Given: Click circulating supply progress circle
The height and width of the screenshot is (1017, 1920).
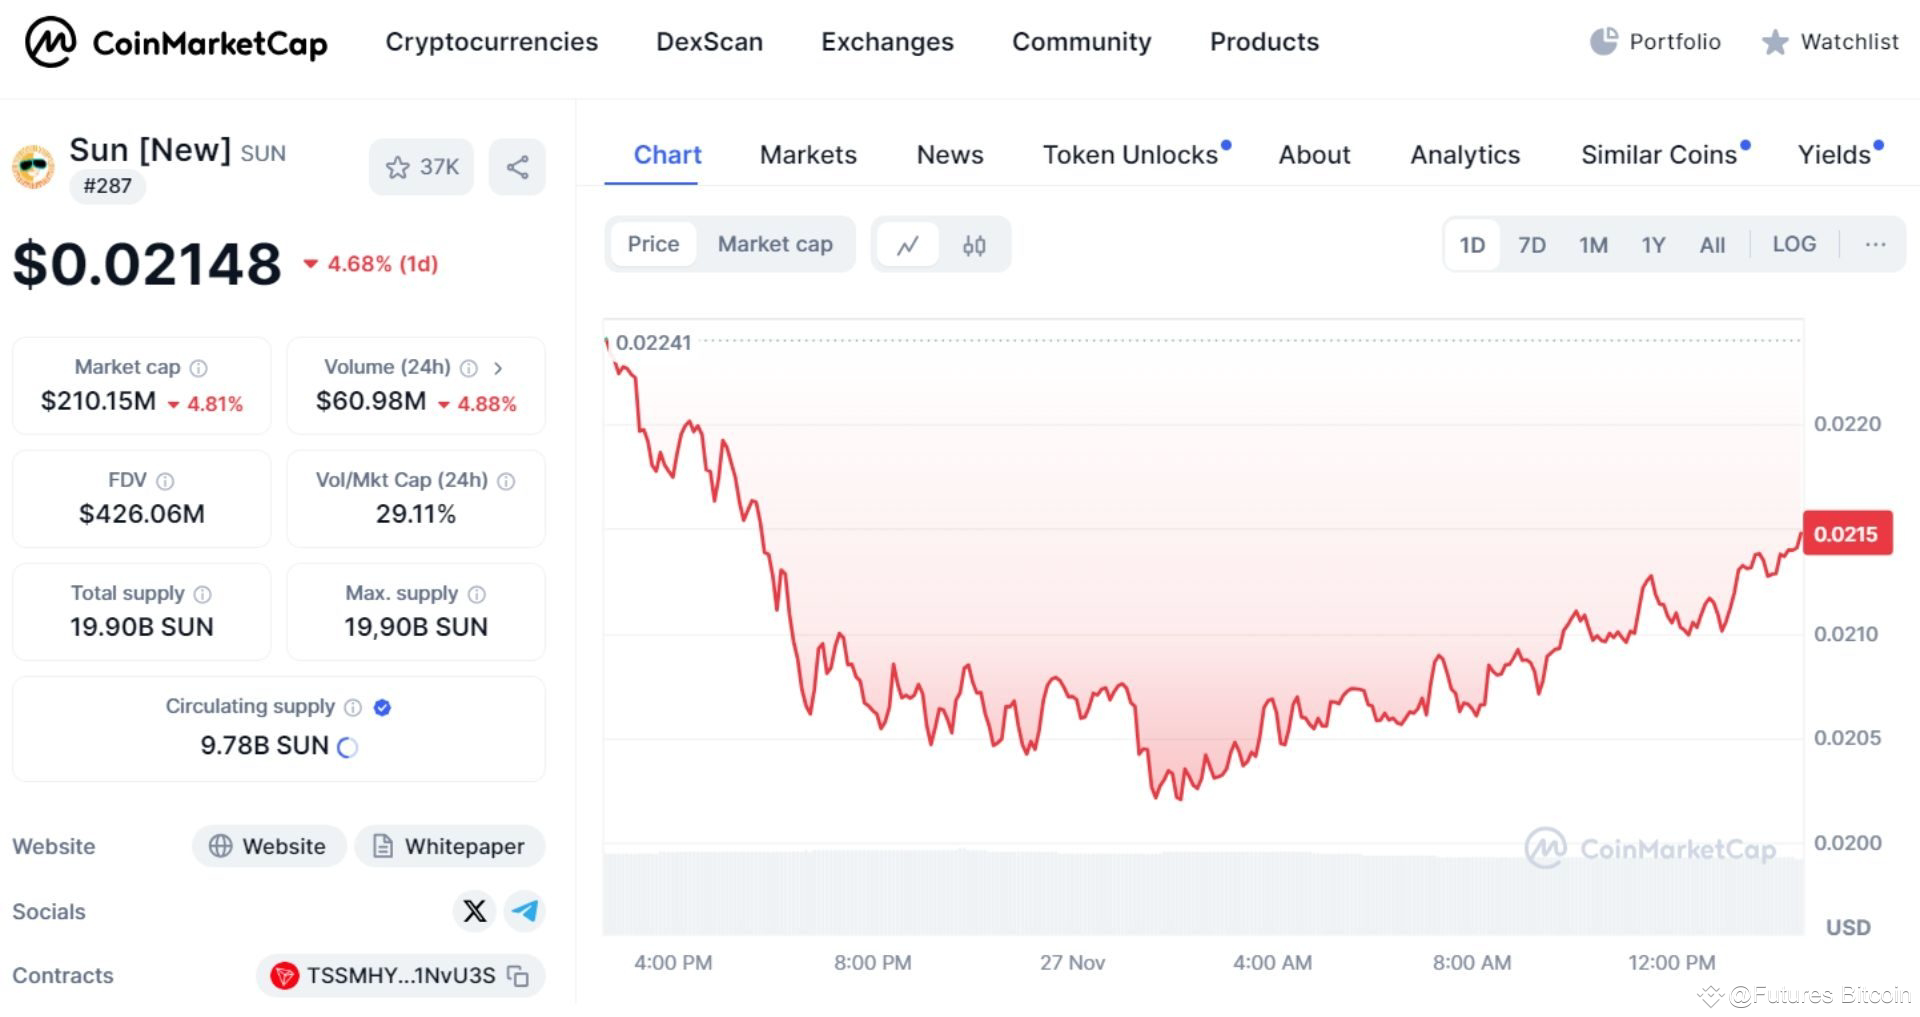Looking at the screenshot, I should point(347,747).
